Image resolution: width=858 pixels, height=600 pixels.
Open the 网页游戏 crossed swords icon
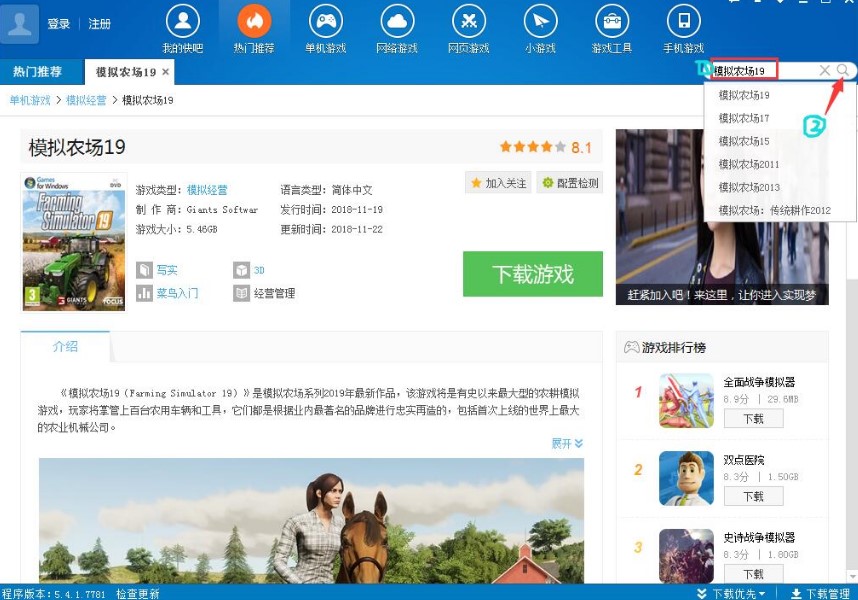[468, 22]
